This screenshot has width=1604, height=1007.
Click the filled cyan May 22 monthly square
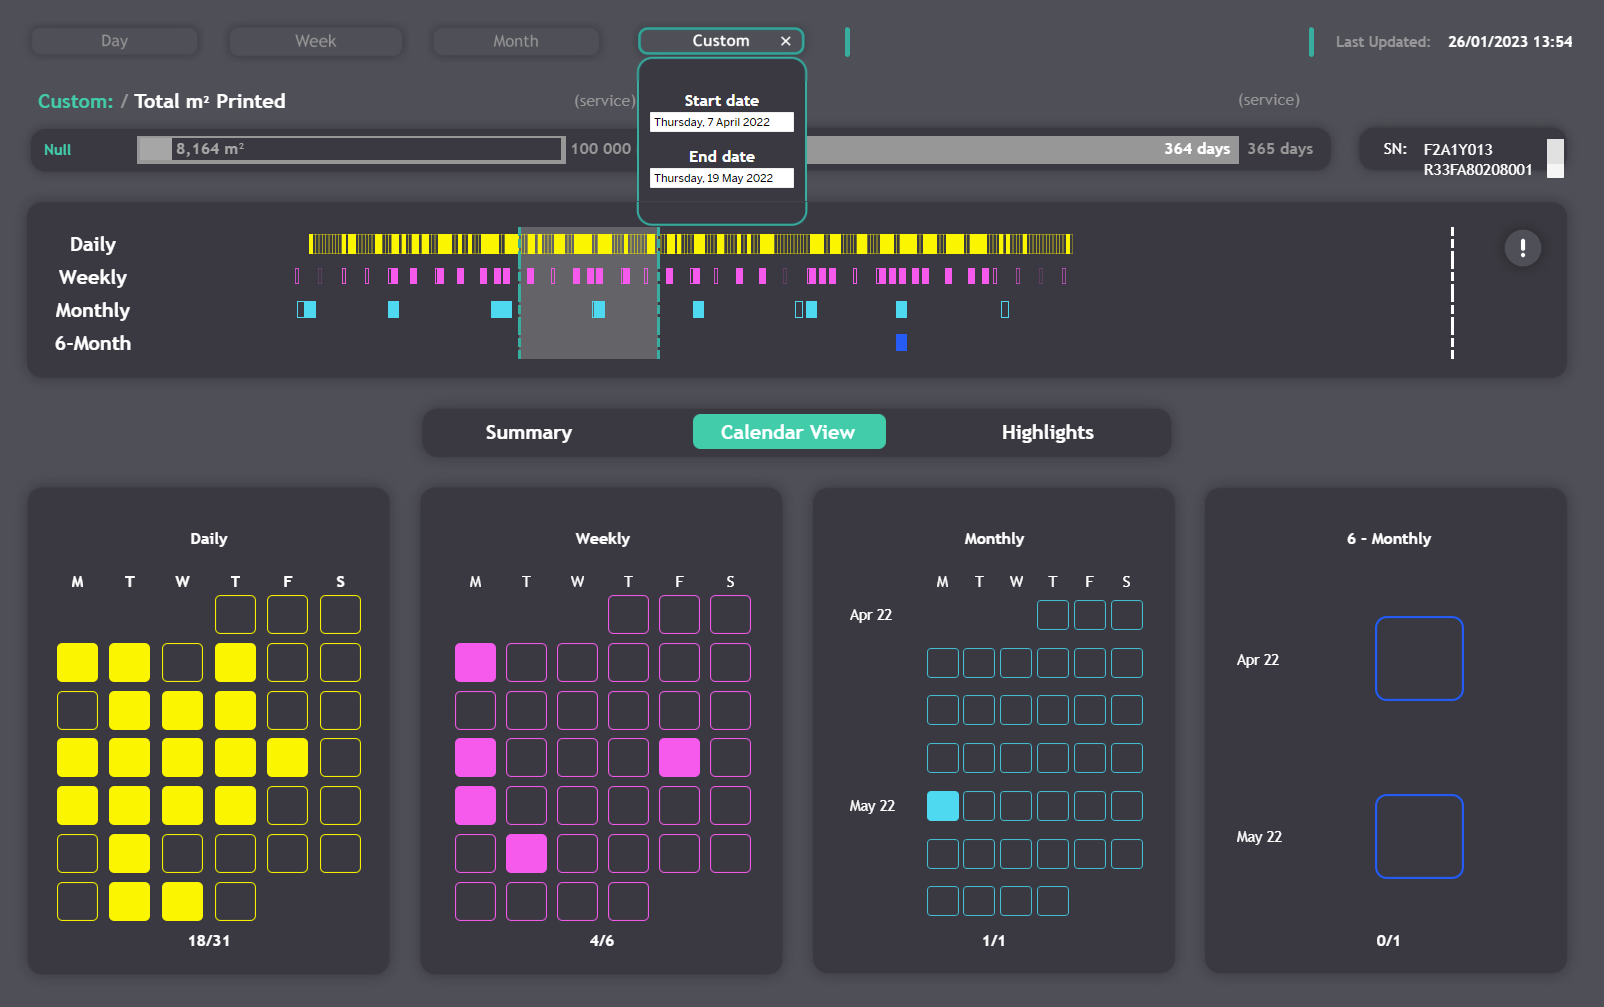(x=942, y=806)
